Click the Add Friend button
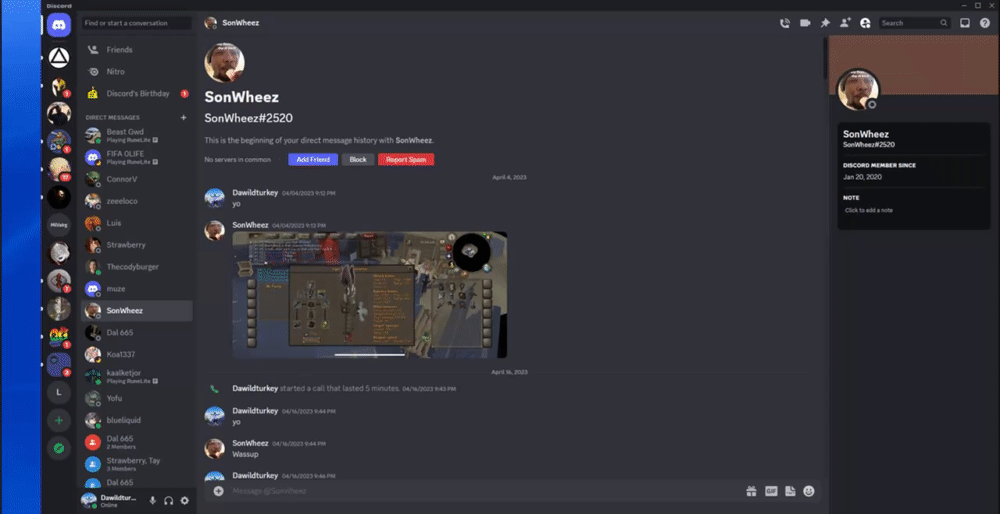This screenshot has width=1000, height=514. click(x=312, y=159)
